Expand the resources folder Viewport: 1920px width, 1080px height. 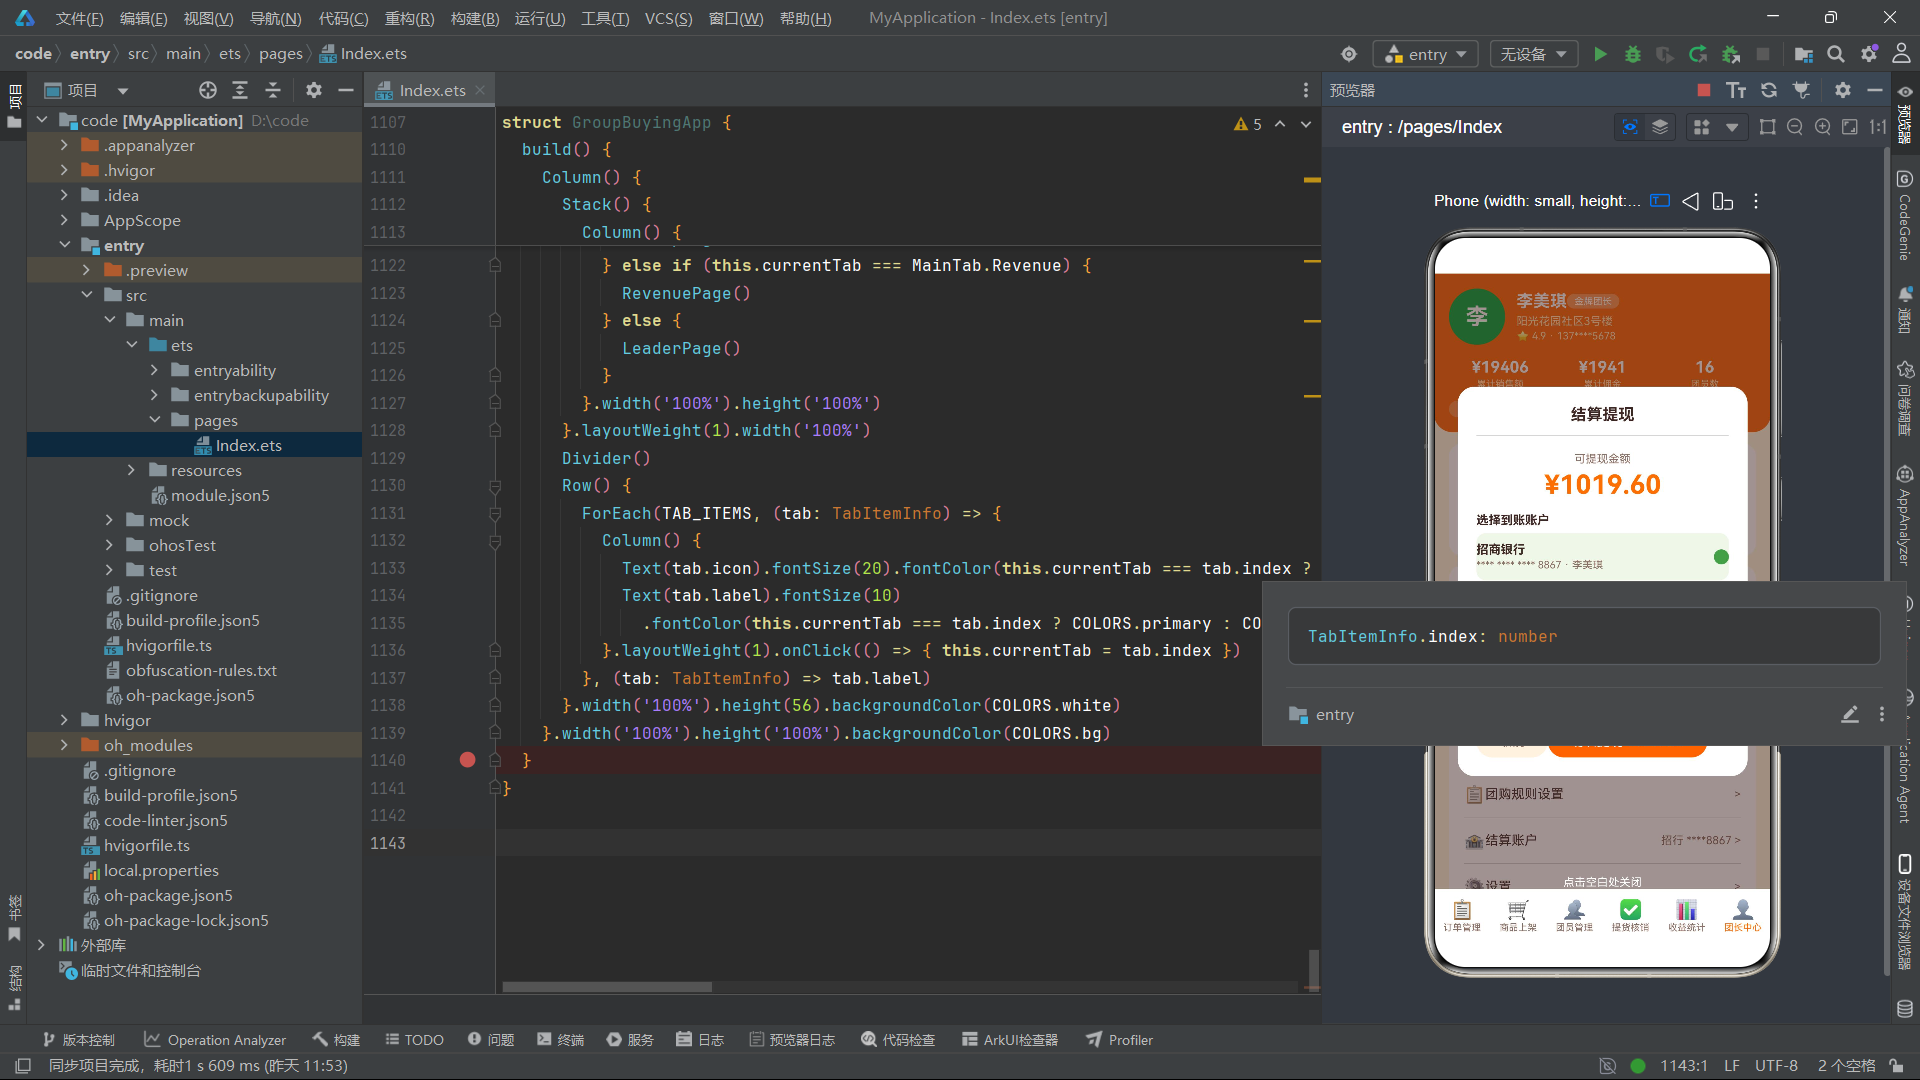[x=131, y=470]
